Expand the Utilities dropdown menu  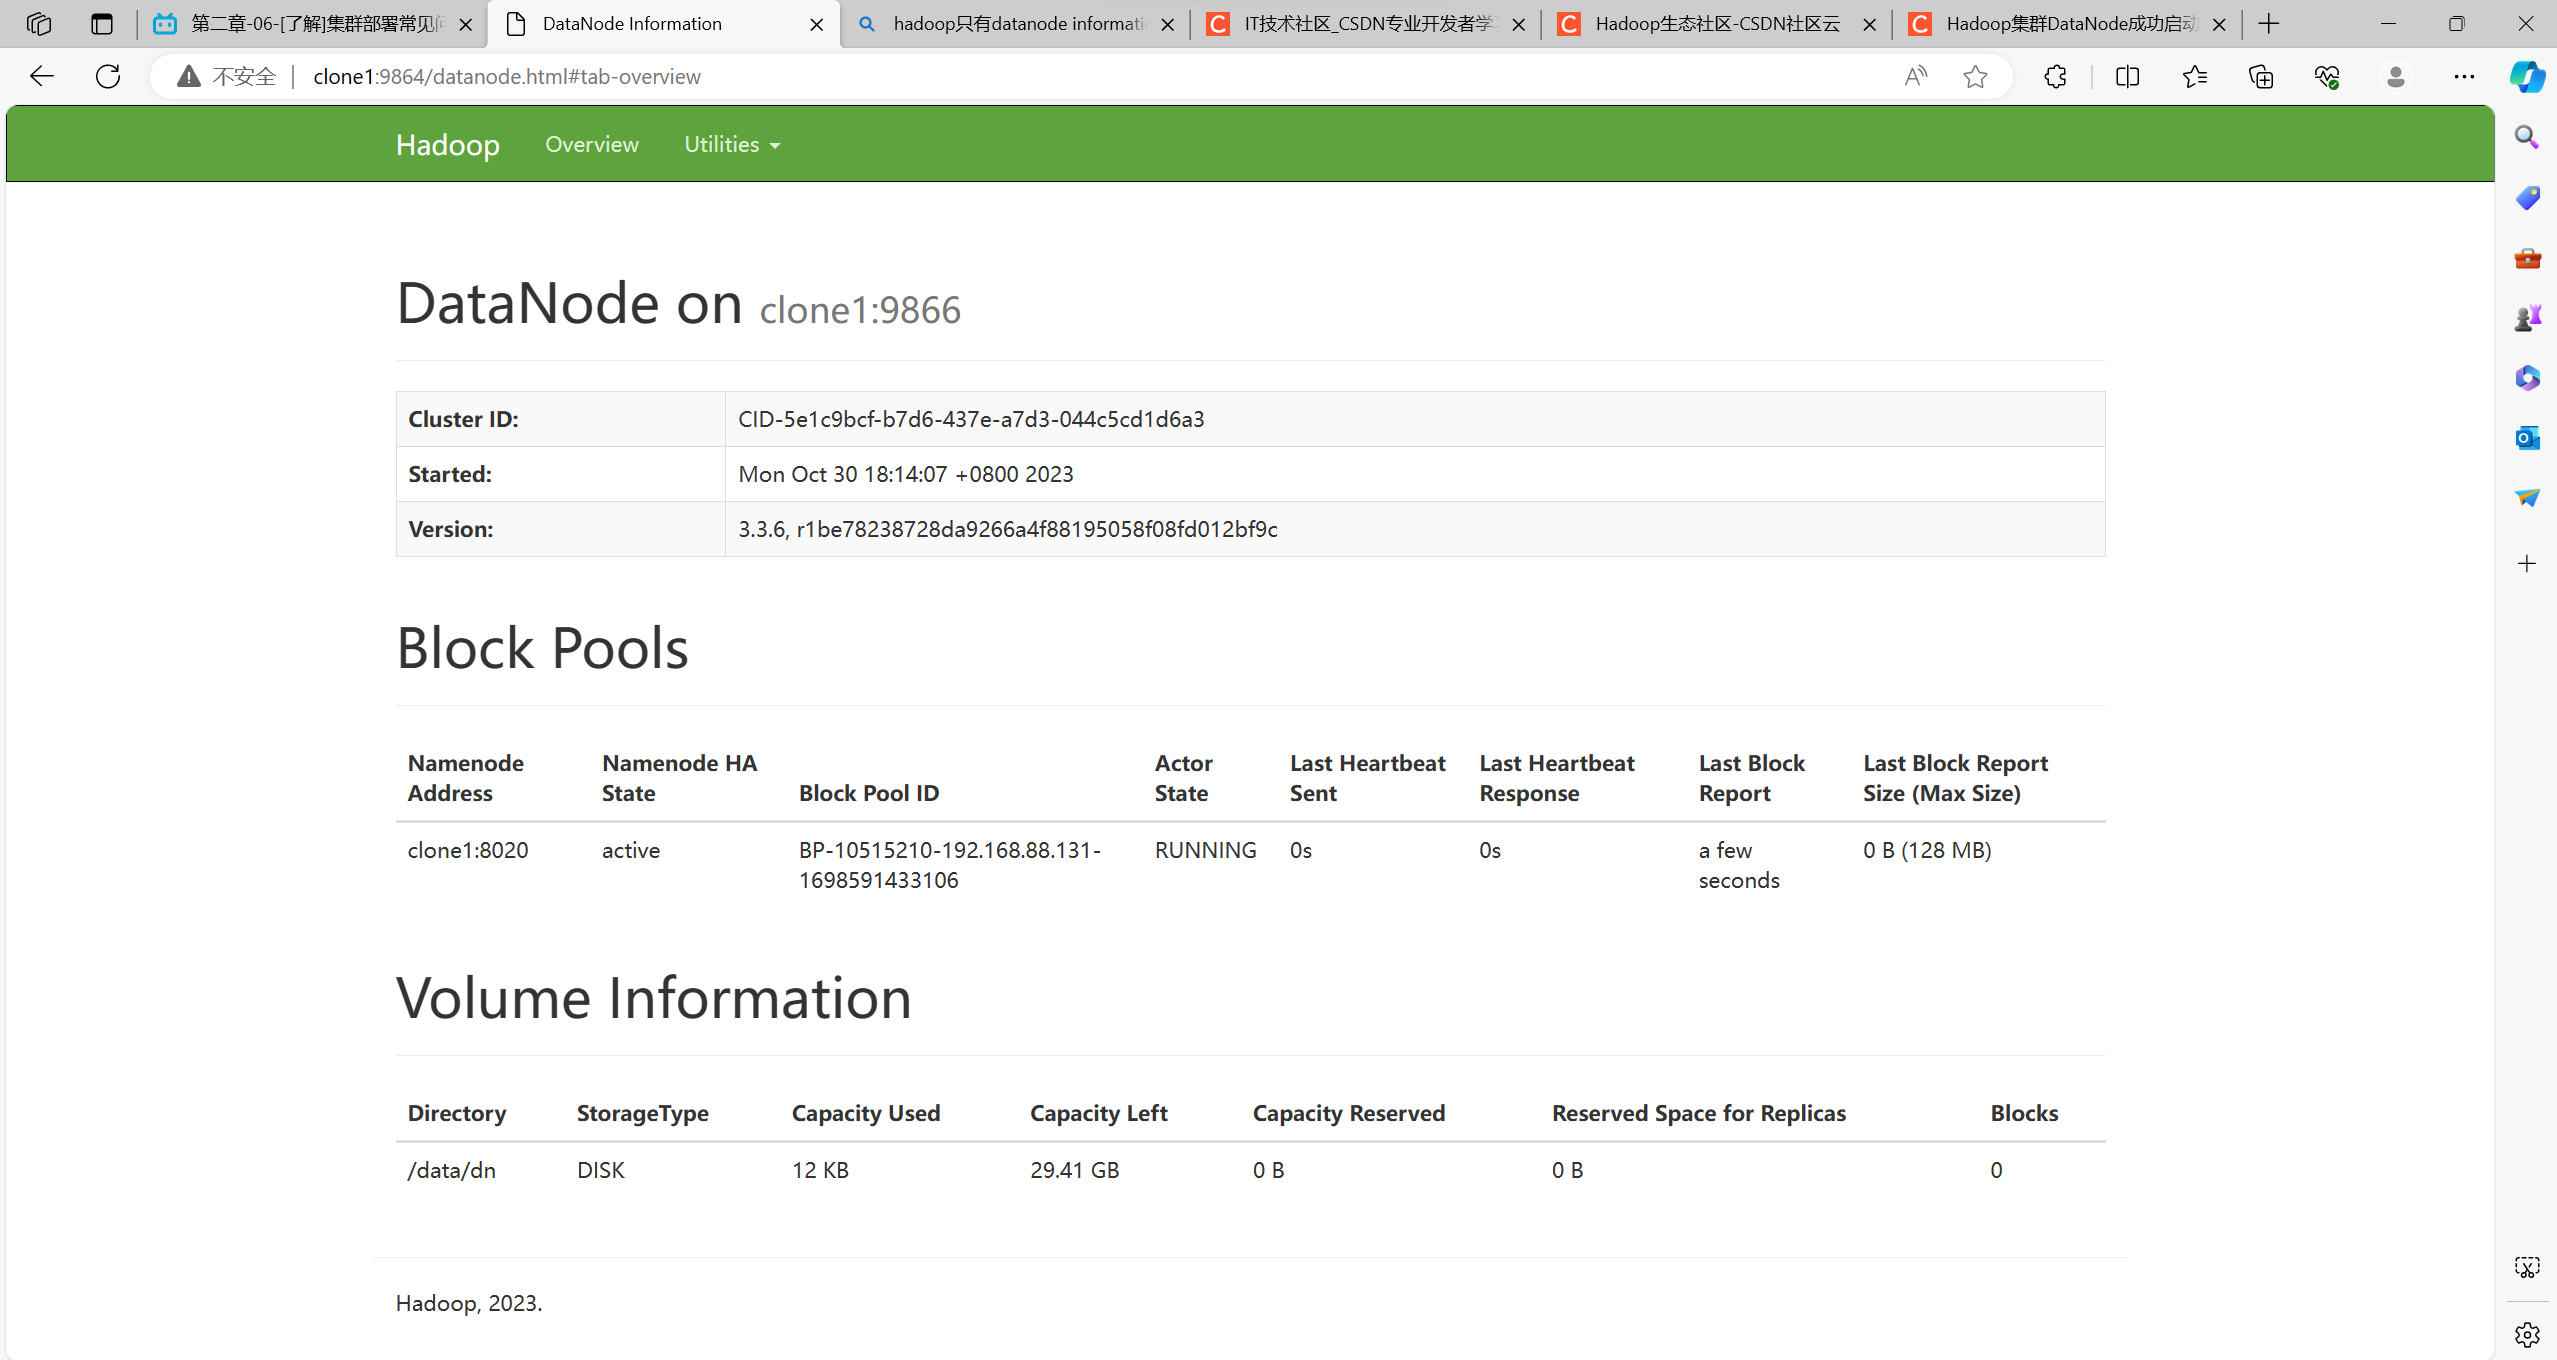[x=732, y=145]
